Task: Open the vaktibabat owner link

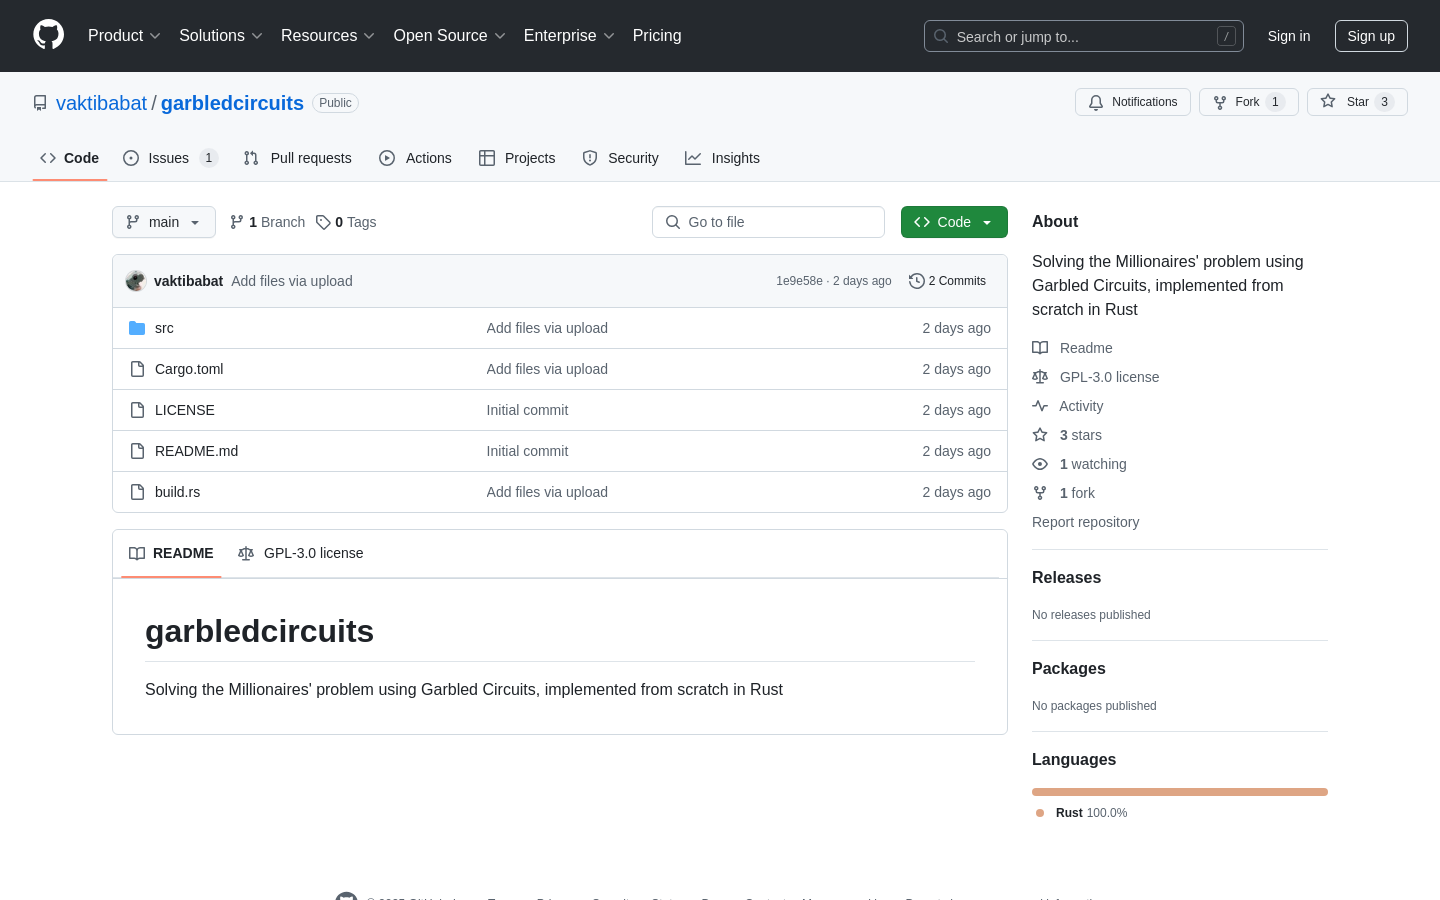Action: (x=101, y=103)
